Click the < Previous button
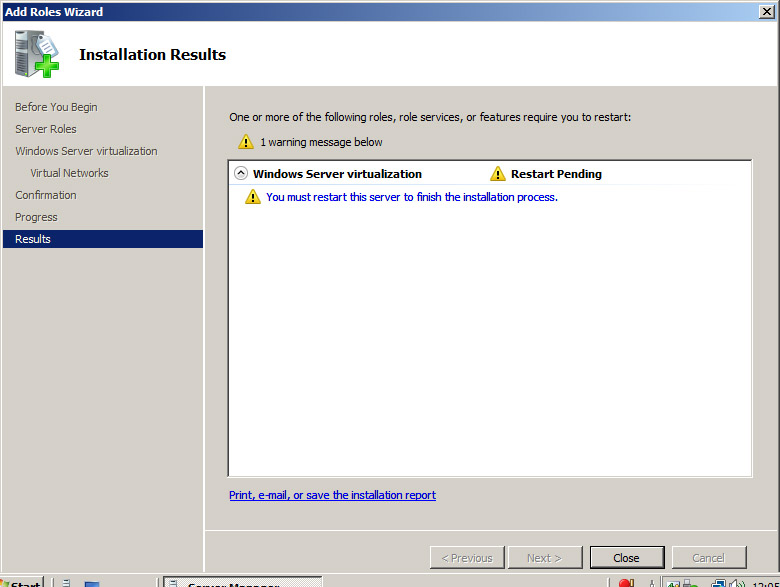This screenshot has width=780, height=587. pos(467,558)
